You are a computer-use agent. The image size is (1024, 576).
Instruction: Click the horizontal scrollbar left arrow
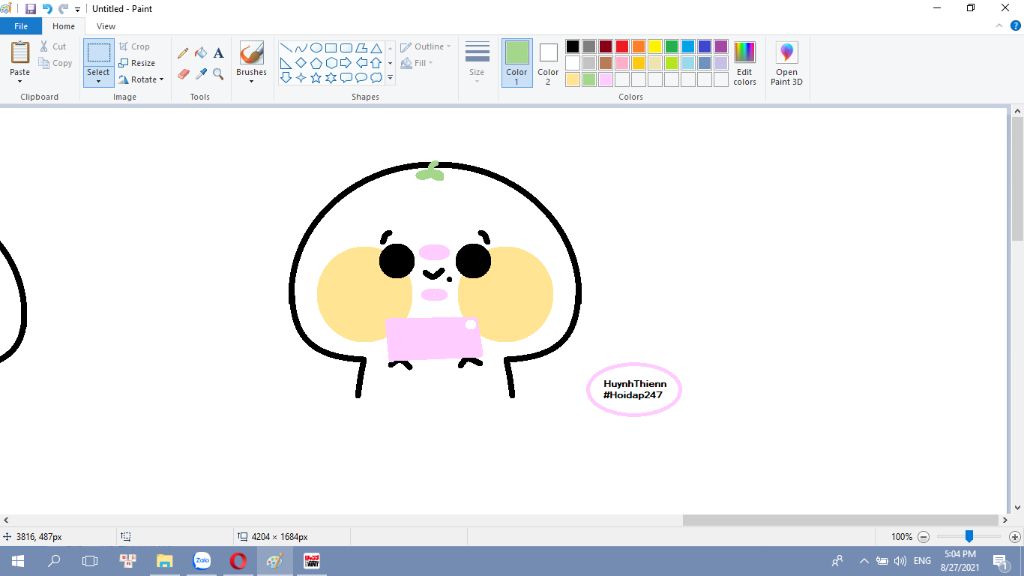tap(6, 520)
